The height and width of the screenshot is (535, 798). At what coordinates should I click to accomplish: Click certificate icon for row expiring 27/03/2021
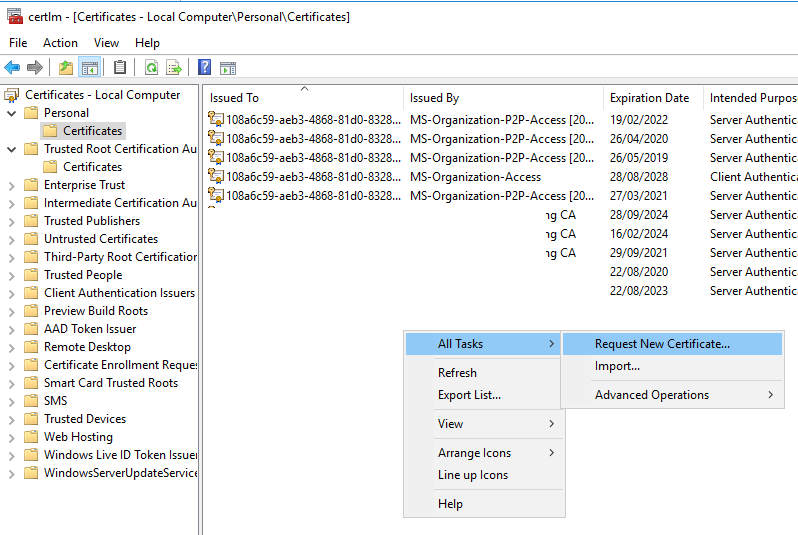[216, 195]
